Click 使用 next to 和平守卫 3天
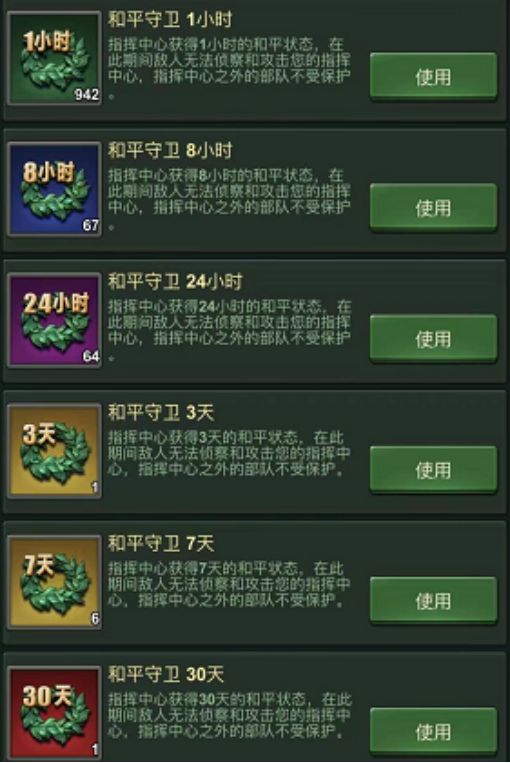 [433, 470]
